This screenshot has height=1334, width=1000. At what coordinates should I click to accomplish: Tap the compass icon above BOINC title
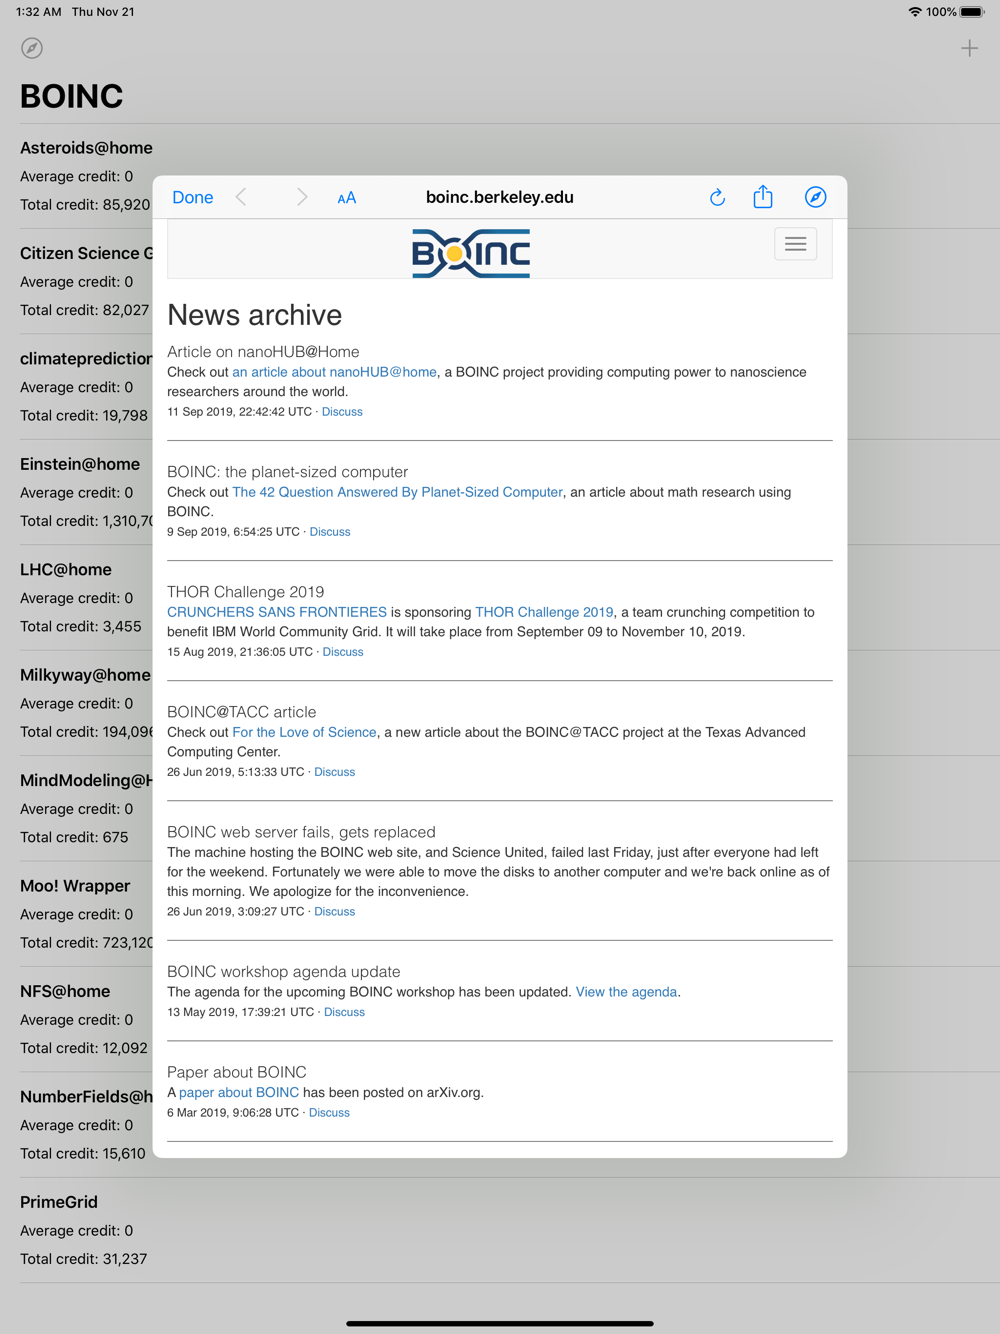click(x=32, y=48)
